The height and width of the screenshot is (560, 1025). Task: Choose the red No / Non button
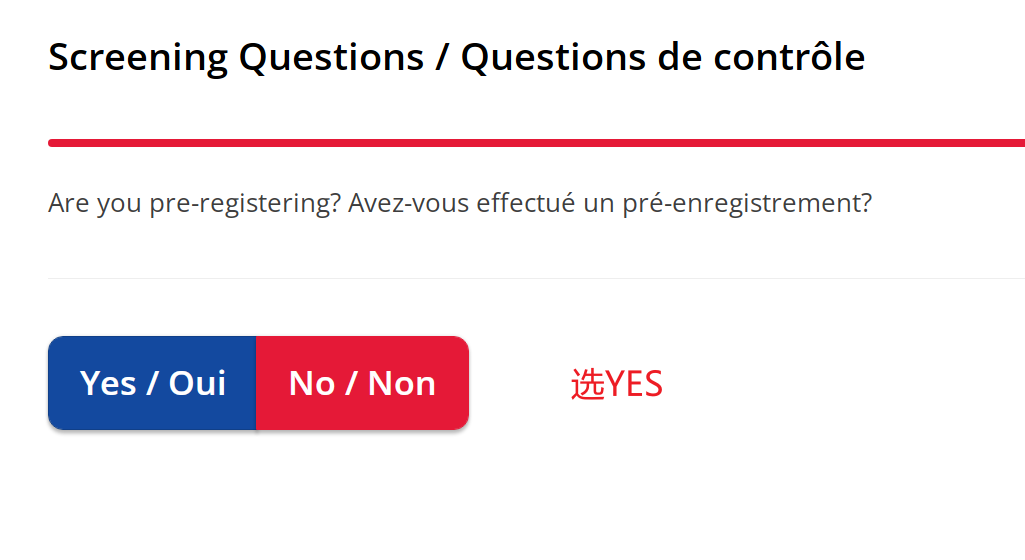(362, 383)
